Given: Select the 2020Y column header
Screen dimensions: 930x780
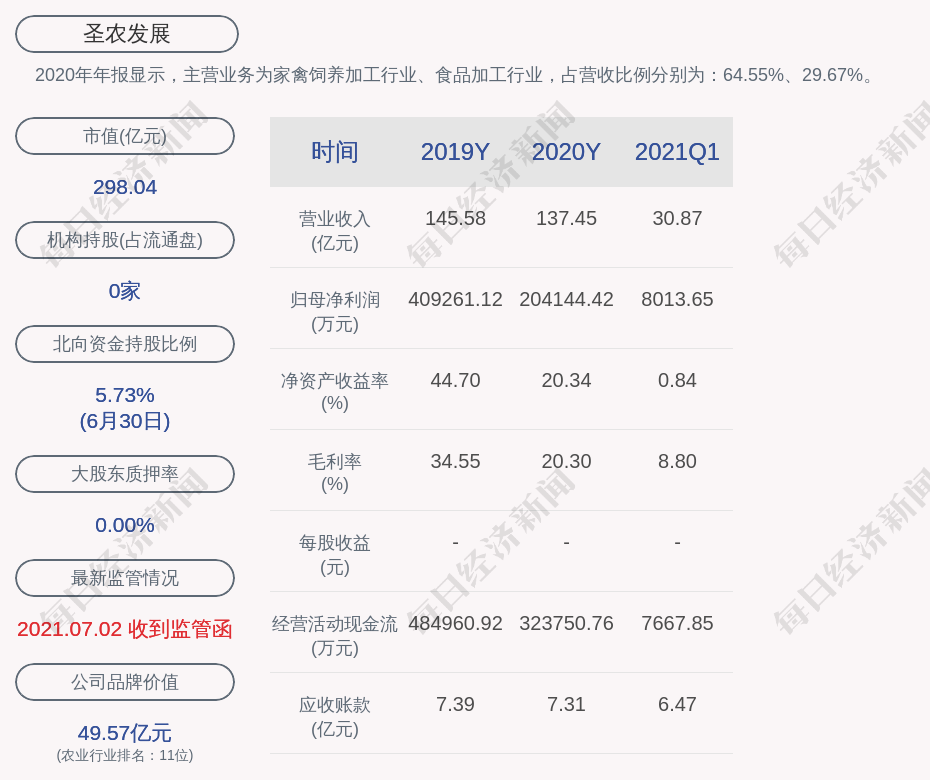Looking at the screenshot, I should pos(566,152).
